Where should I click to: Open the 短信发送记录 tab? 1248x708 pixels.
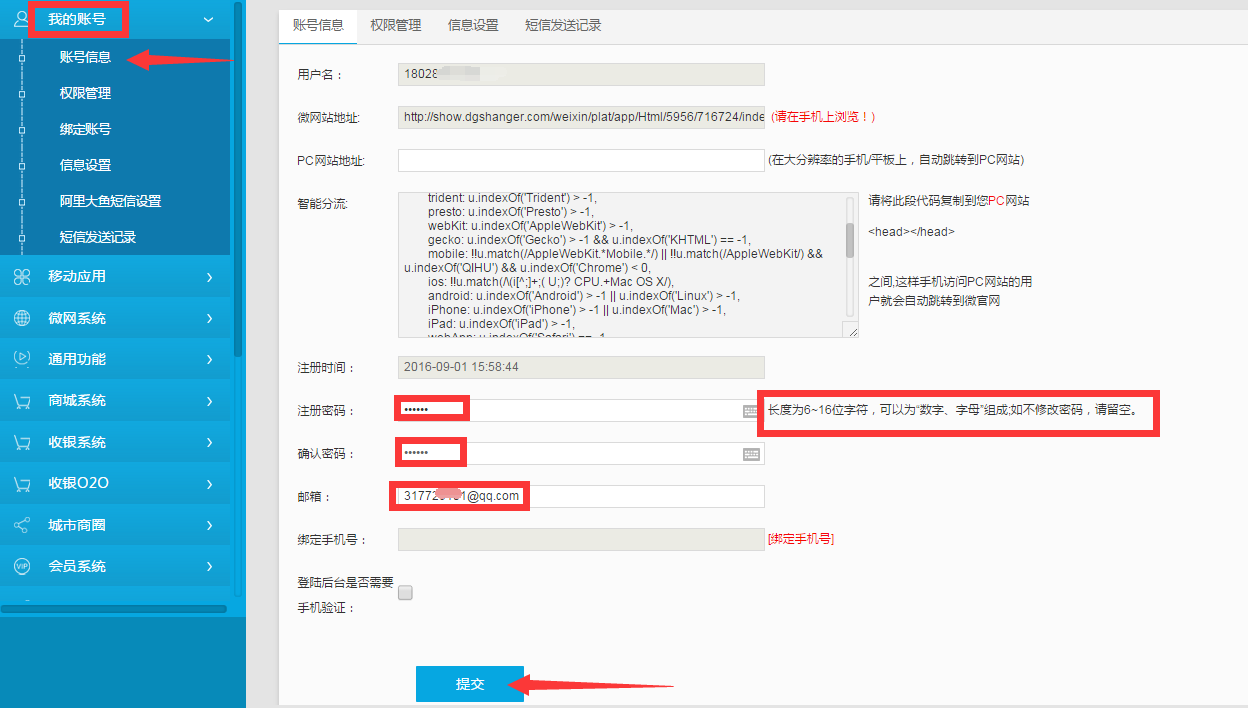tap(563, 25)
